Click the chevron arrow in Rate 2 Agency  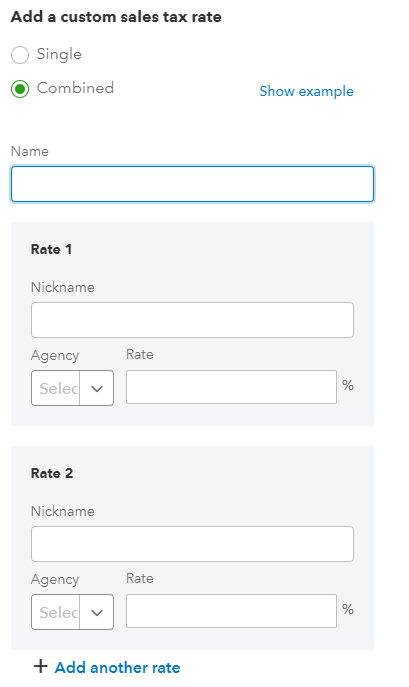[96, 613]
